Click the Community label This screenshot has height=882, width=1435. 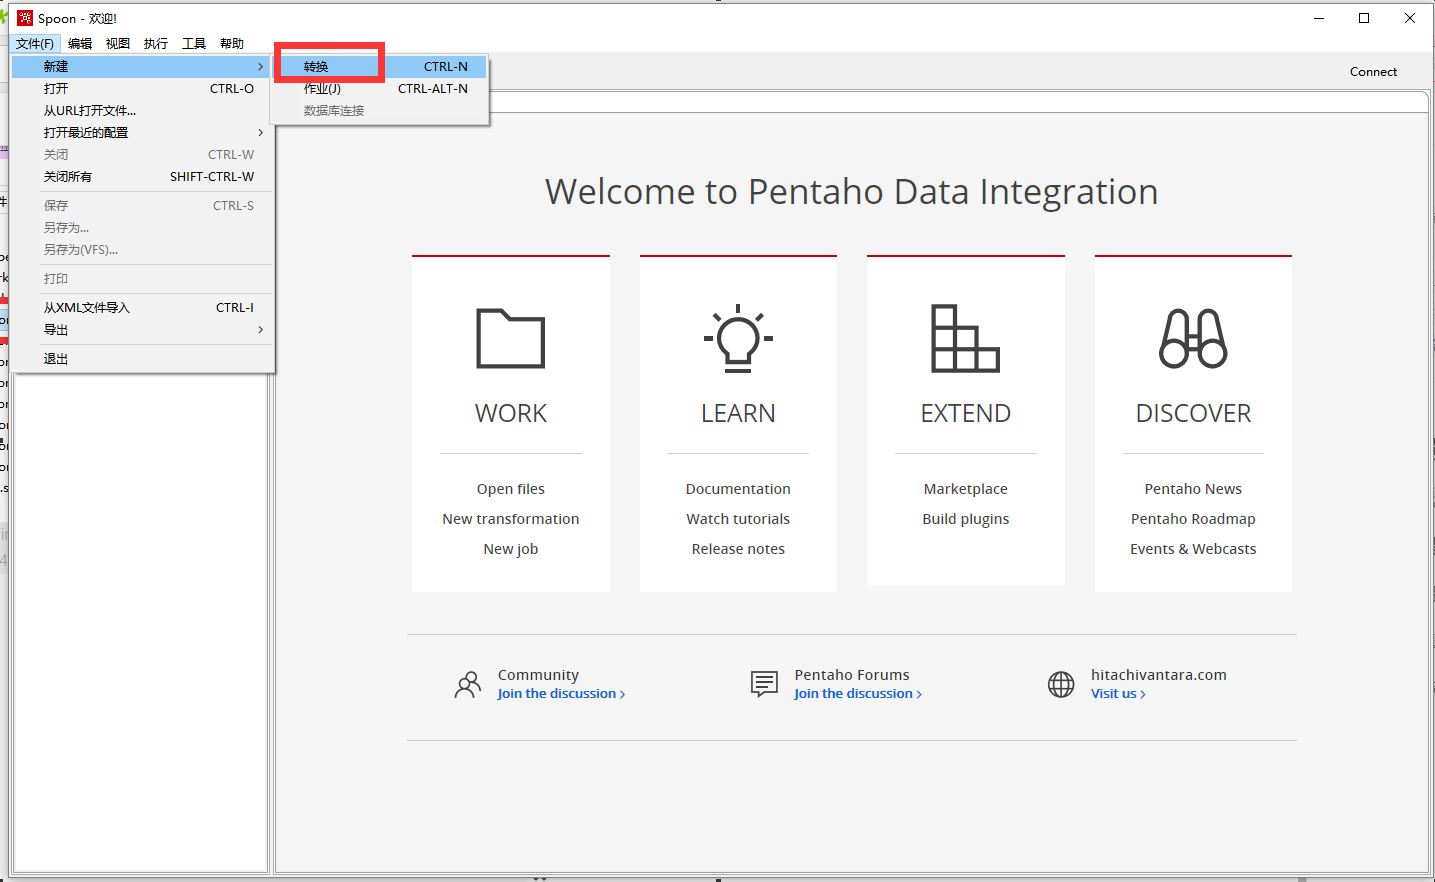point(538,675)
